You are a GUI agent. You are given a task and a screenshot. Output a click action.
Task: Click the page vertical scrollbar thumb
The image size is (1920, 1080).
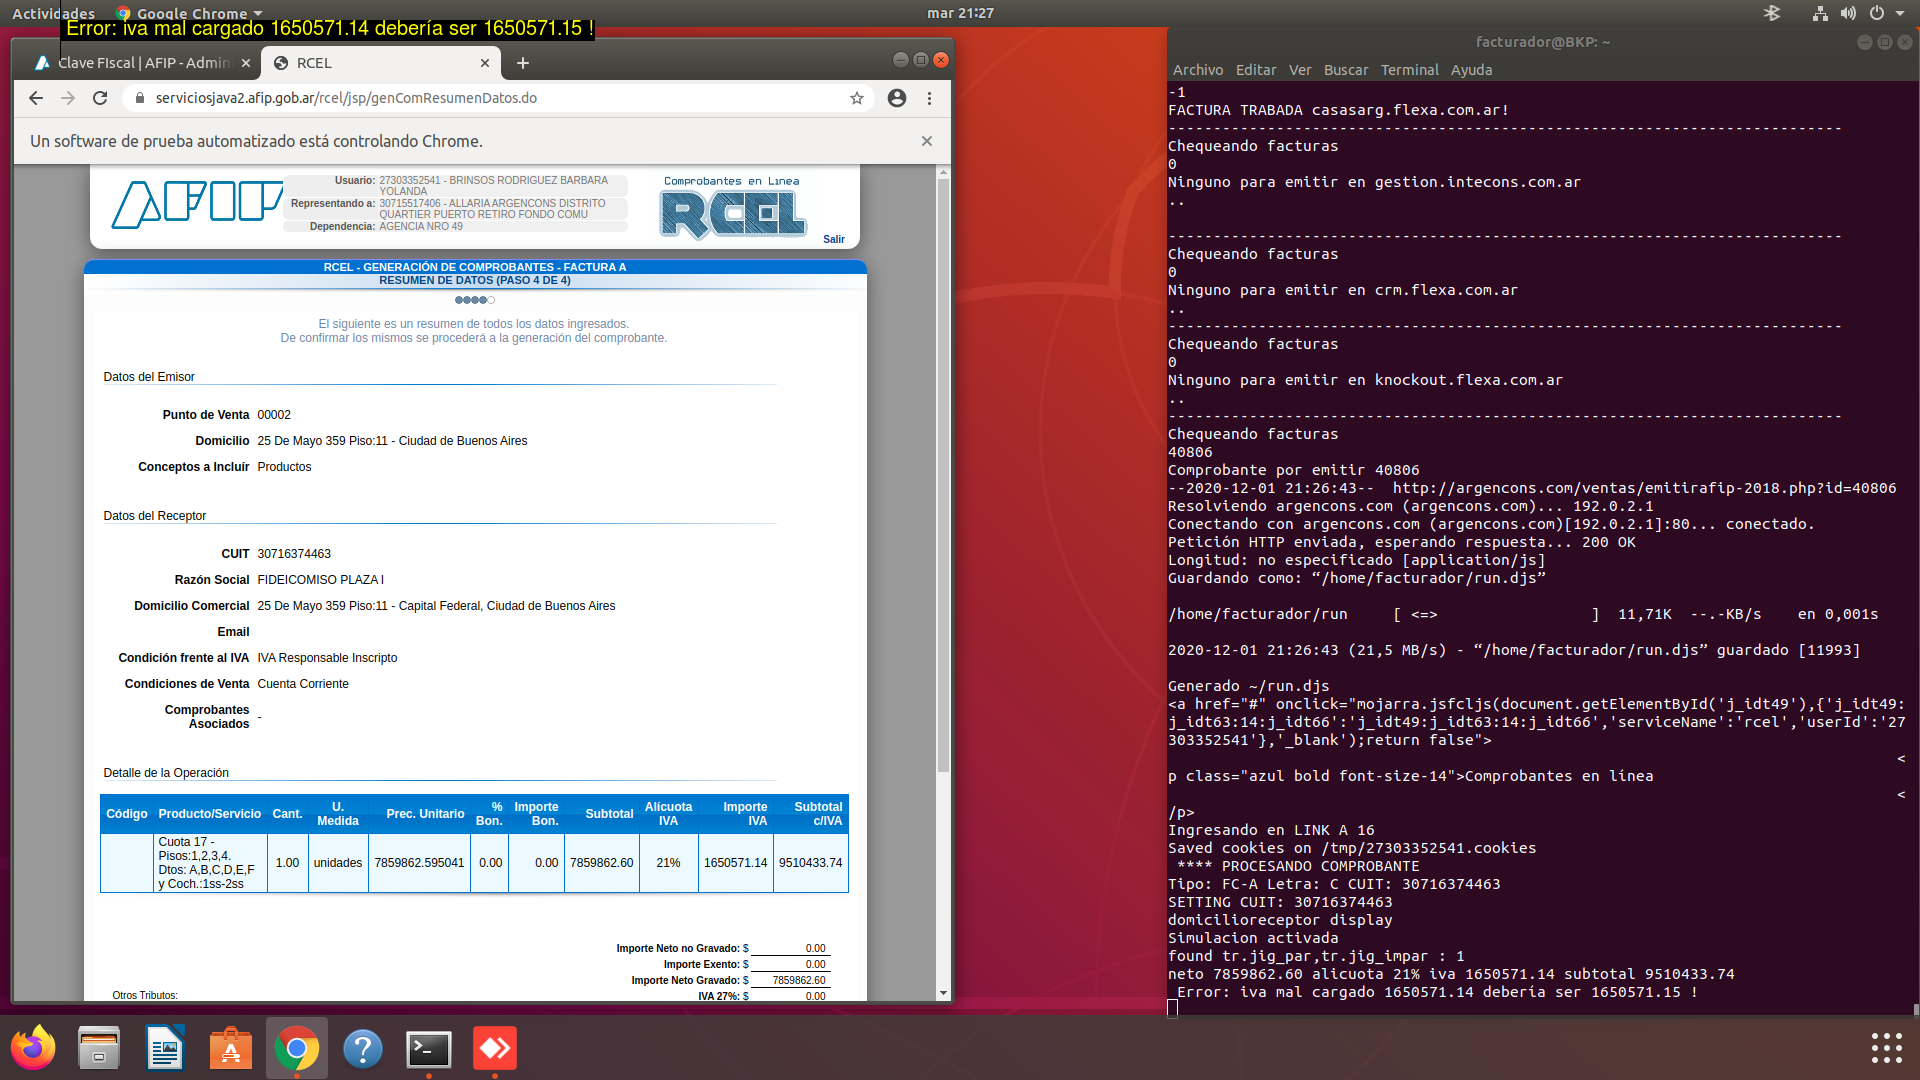tap(943, 475)
